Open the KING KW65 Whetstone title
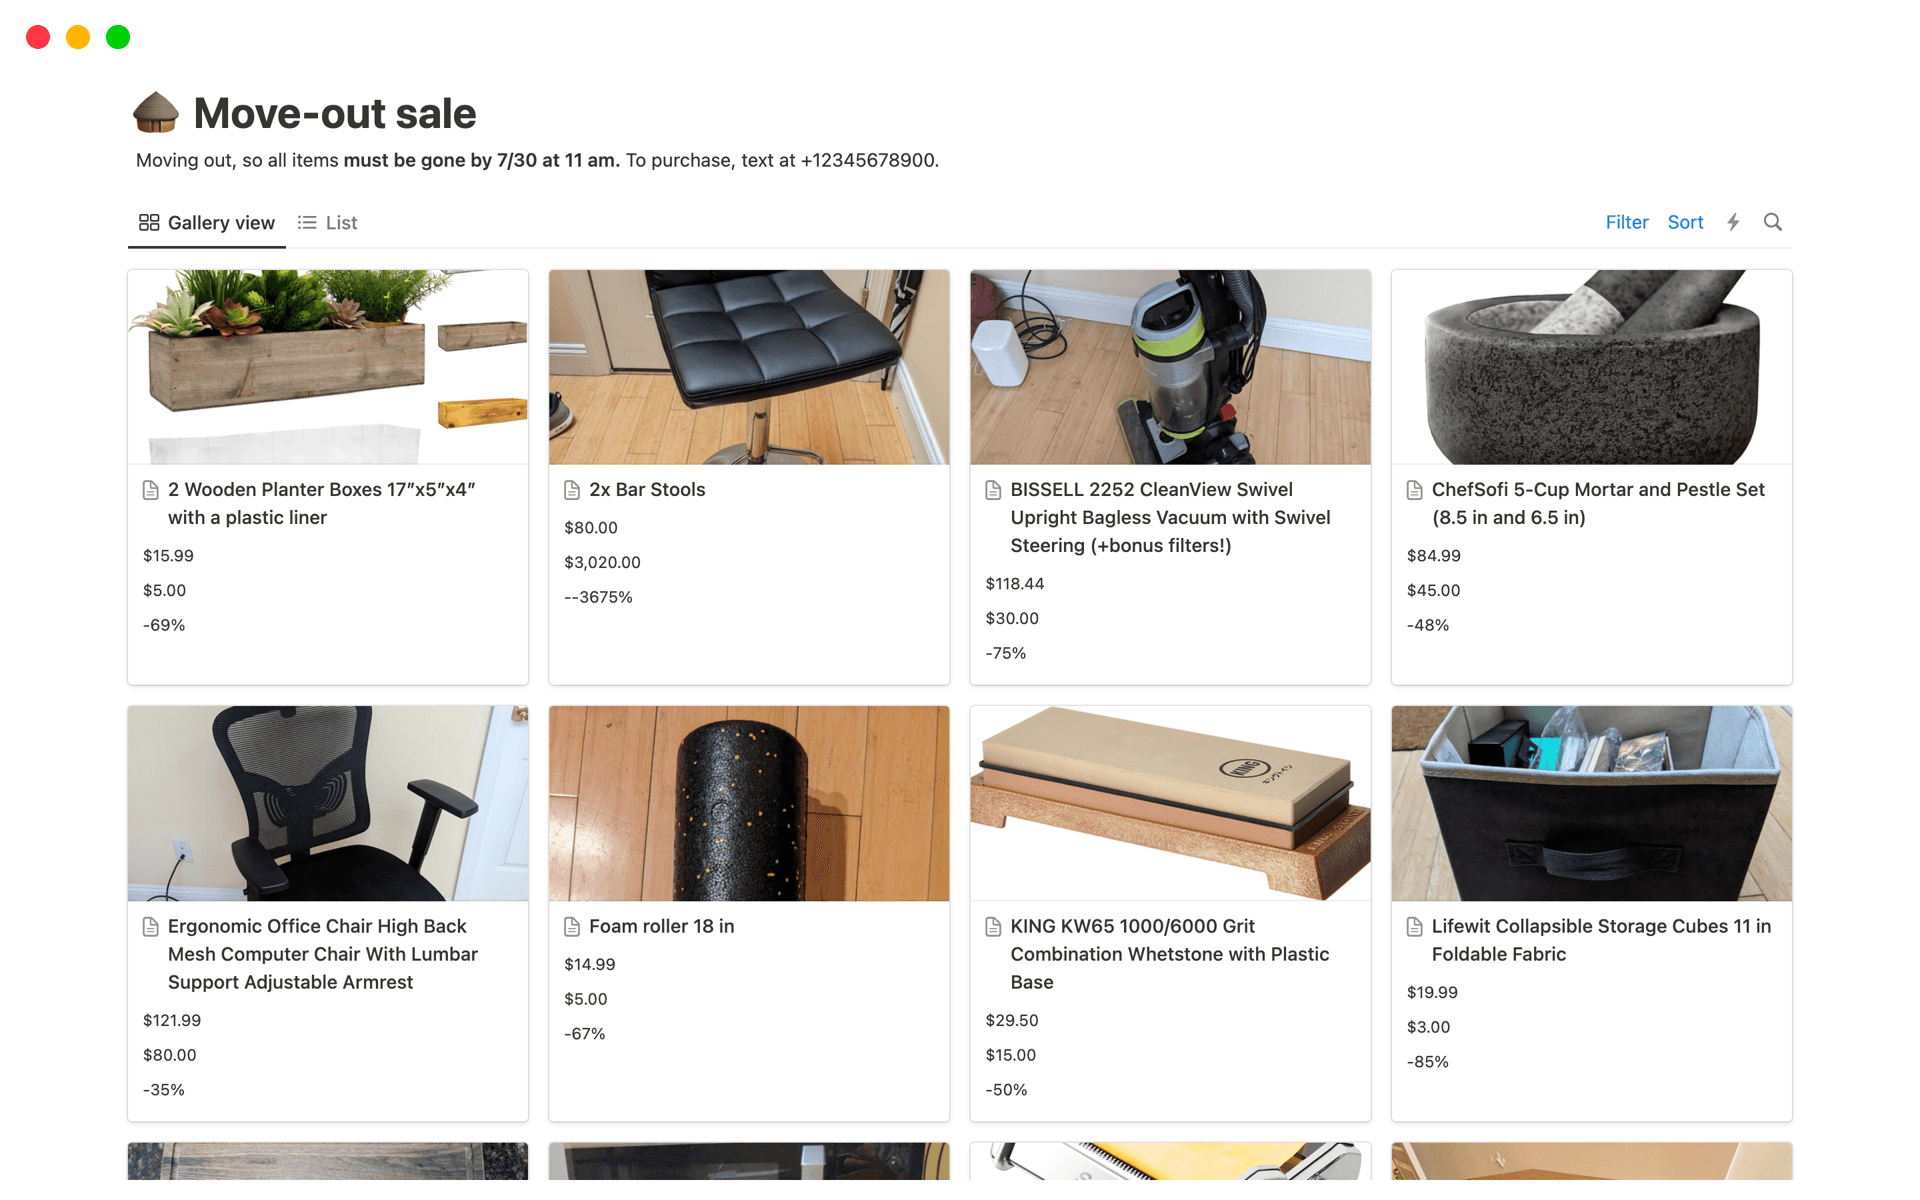Viewport: 1920px width, 1200px height. pyautogui.click(x=1169, y=954)
